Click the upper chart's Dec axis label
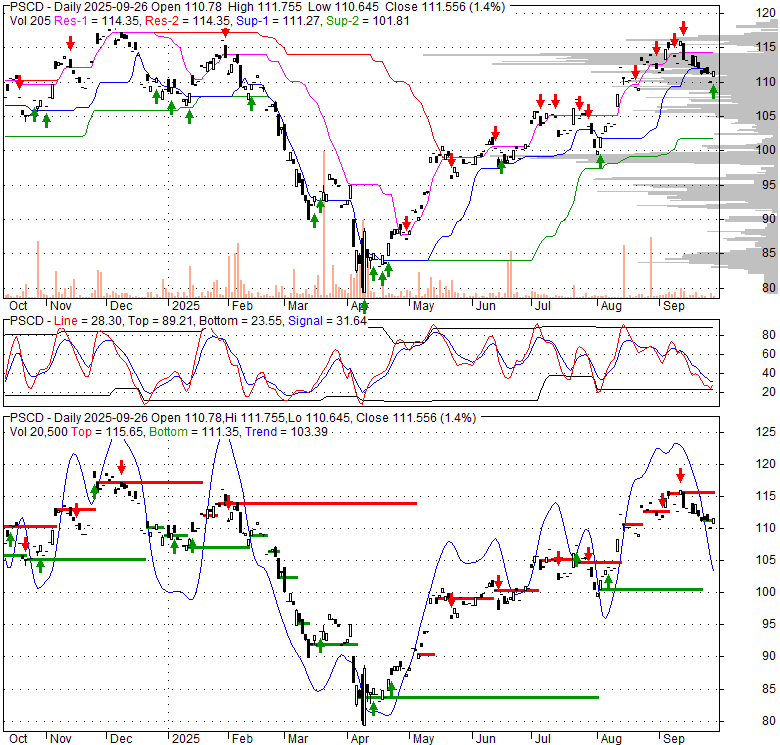The image size is (780, 745). pyautogui.click(x=121, y=306)
